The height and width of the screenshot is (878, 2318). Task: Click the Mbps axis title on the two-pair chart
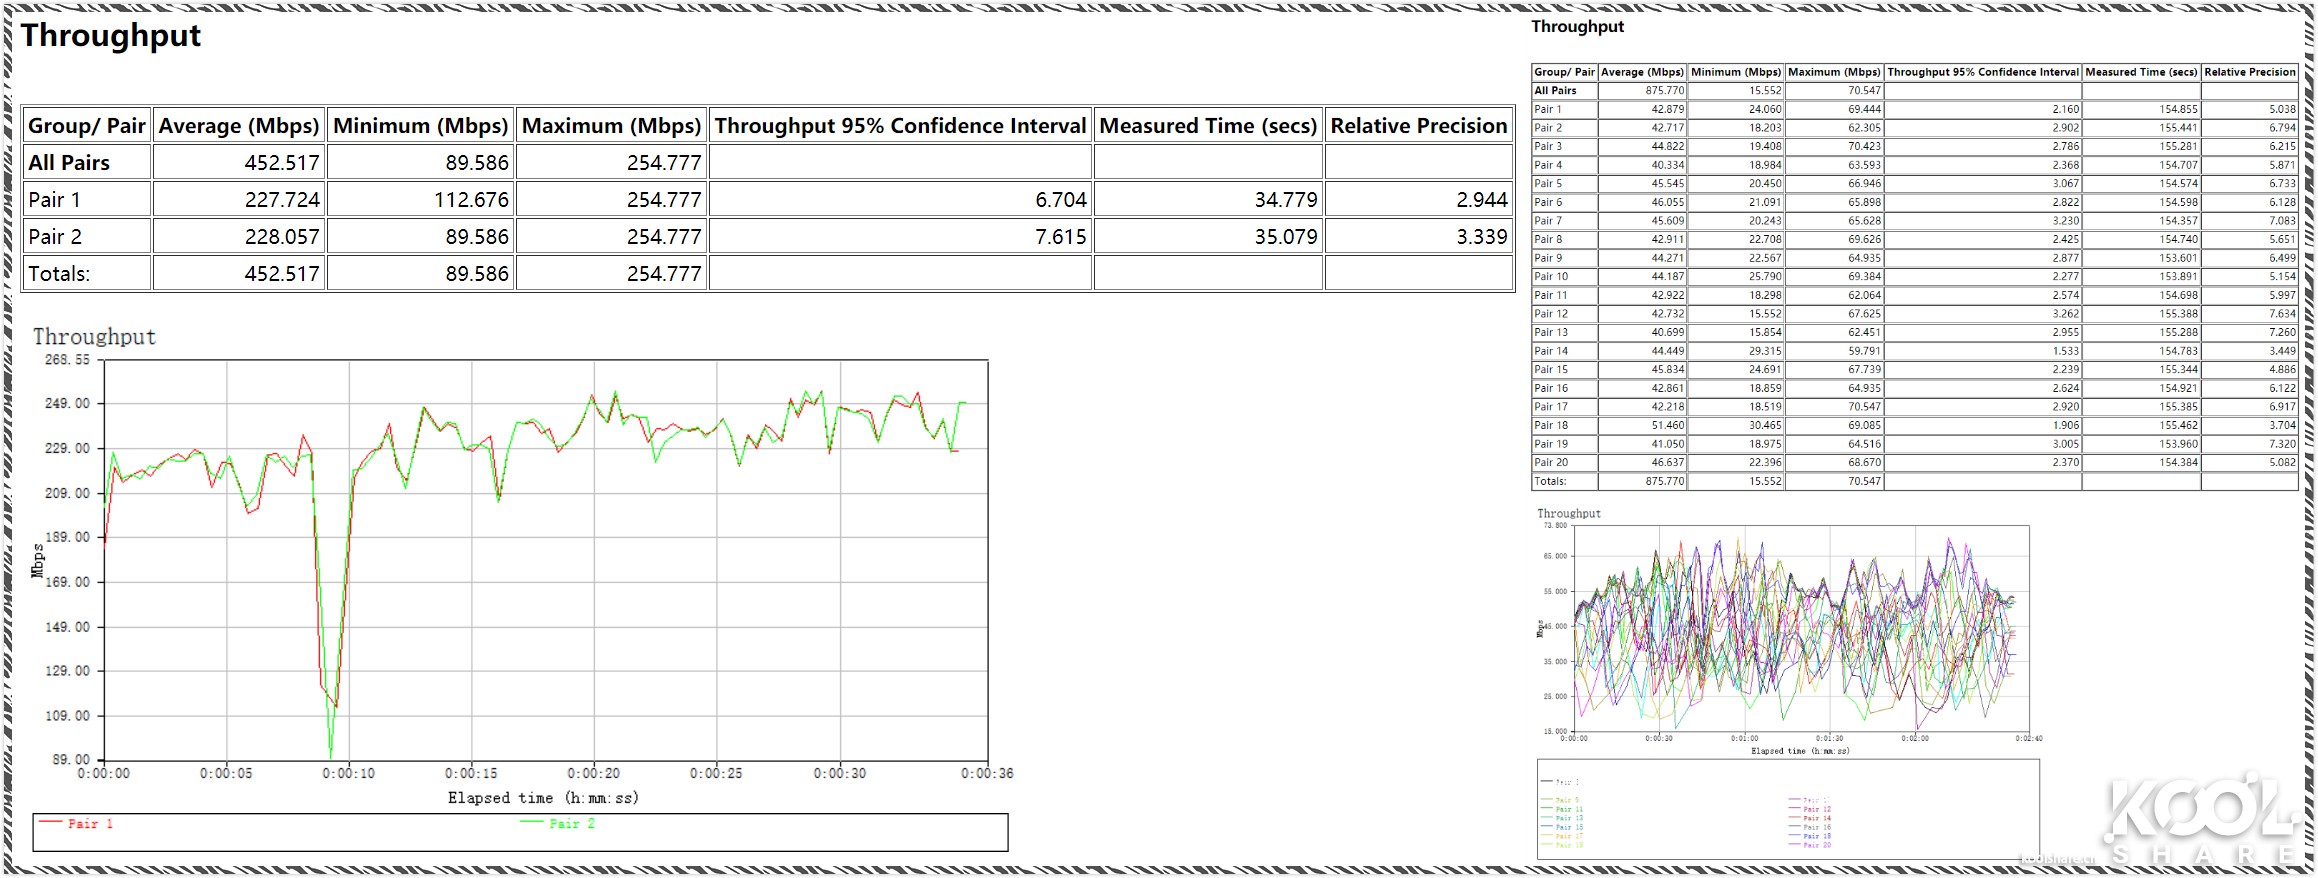[38, 561]
